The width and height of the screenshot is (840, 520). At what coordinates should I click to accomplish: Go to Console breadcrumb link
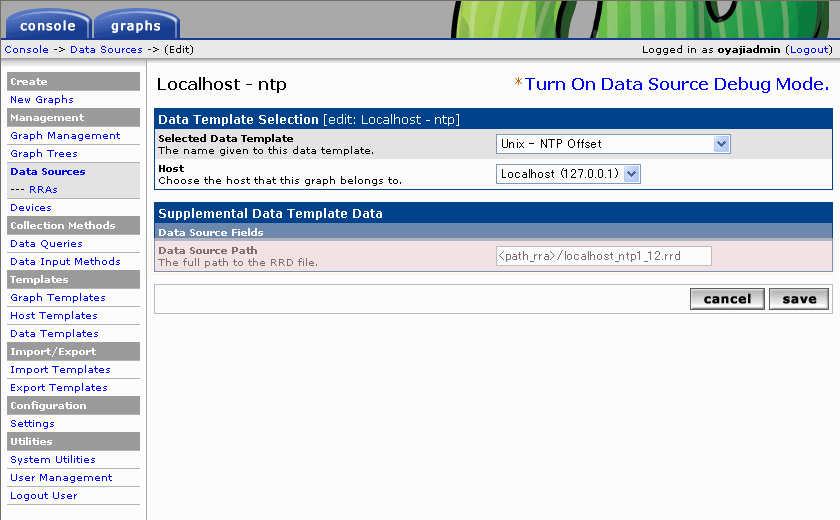point(26,49)
